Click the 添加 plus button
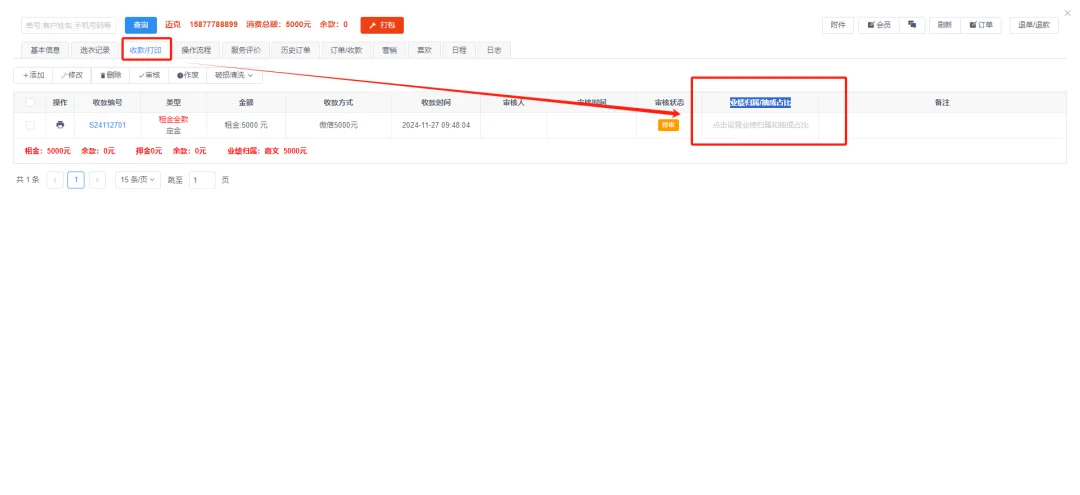The width and height of the screenshot is (1080, 495). 34,75
